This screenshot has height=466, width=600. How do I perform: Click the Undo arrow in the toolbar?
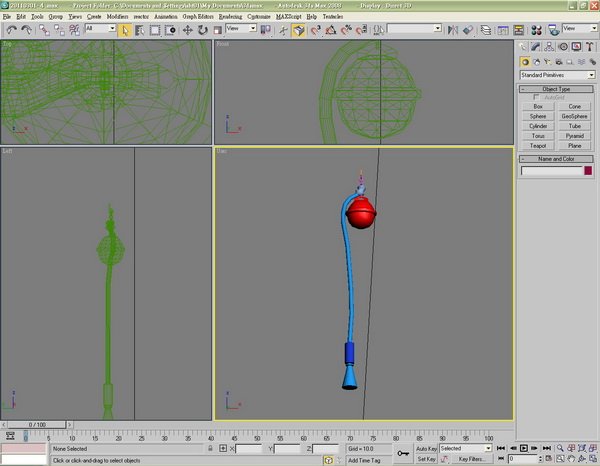pyautogui.click(x=11, y=30)
